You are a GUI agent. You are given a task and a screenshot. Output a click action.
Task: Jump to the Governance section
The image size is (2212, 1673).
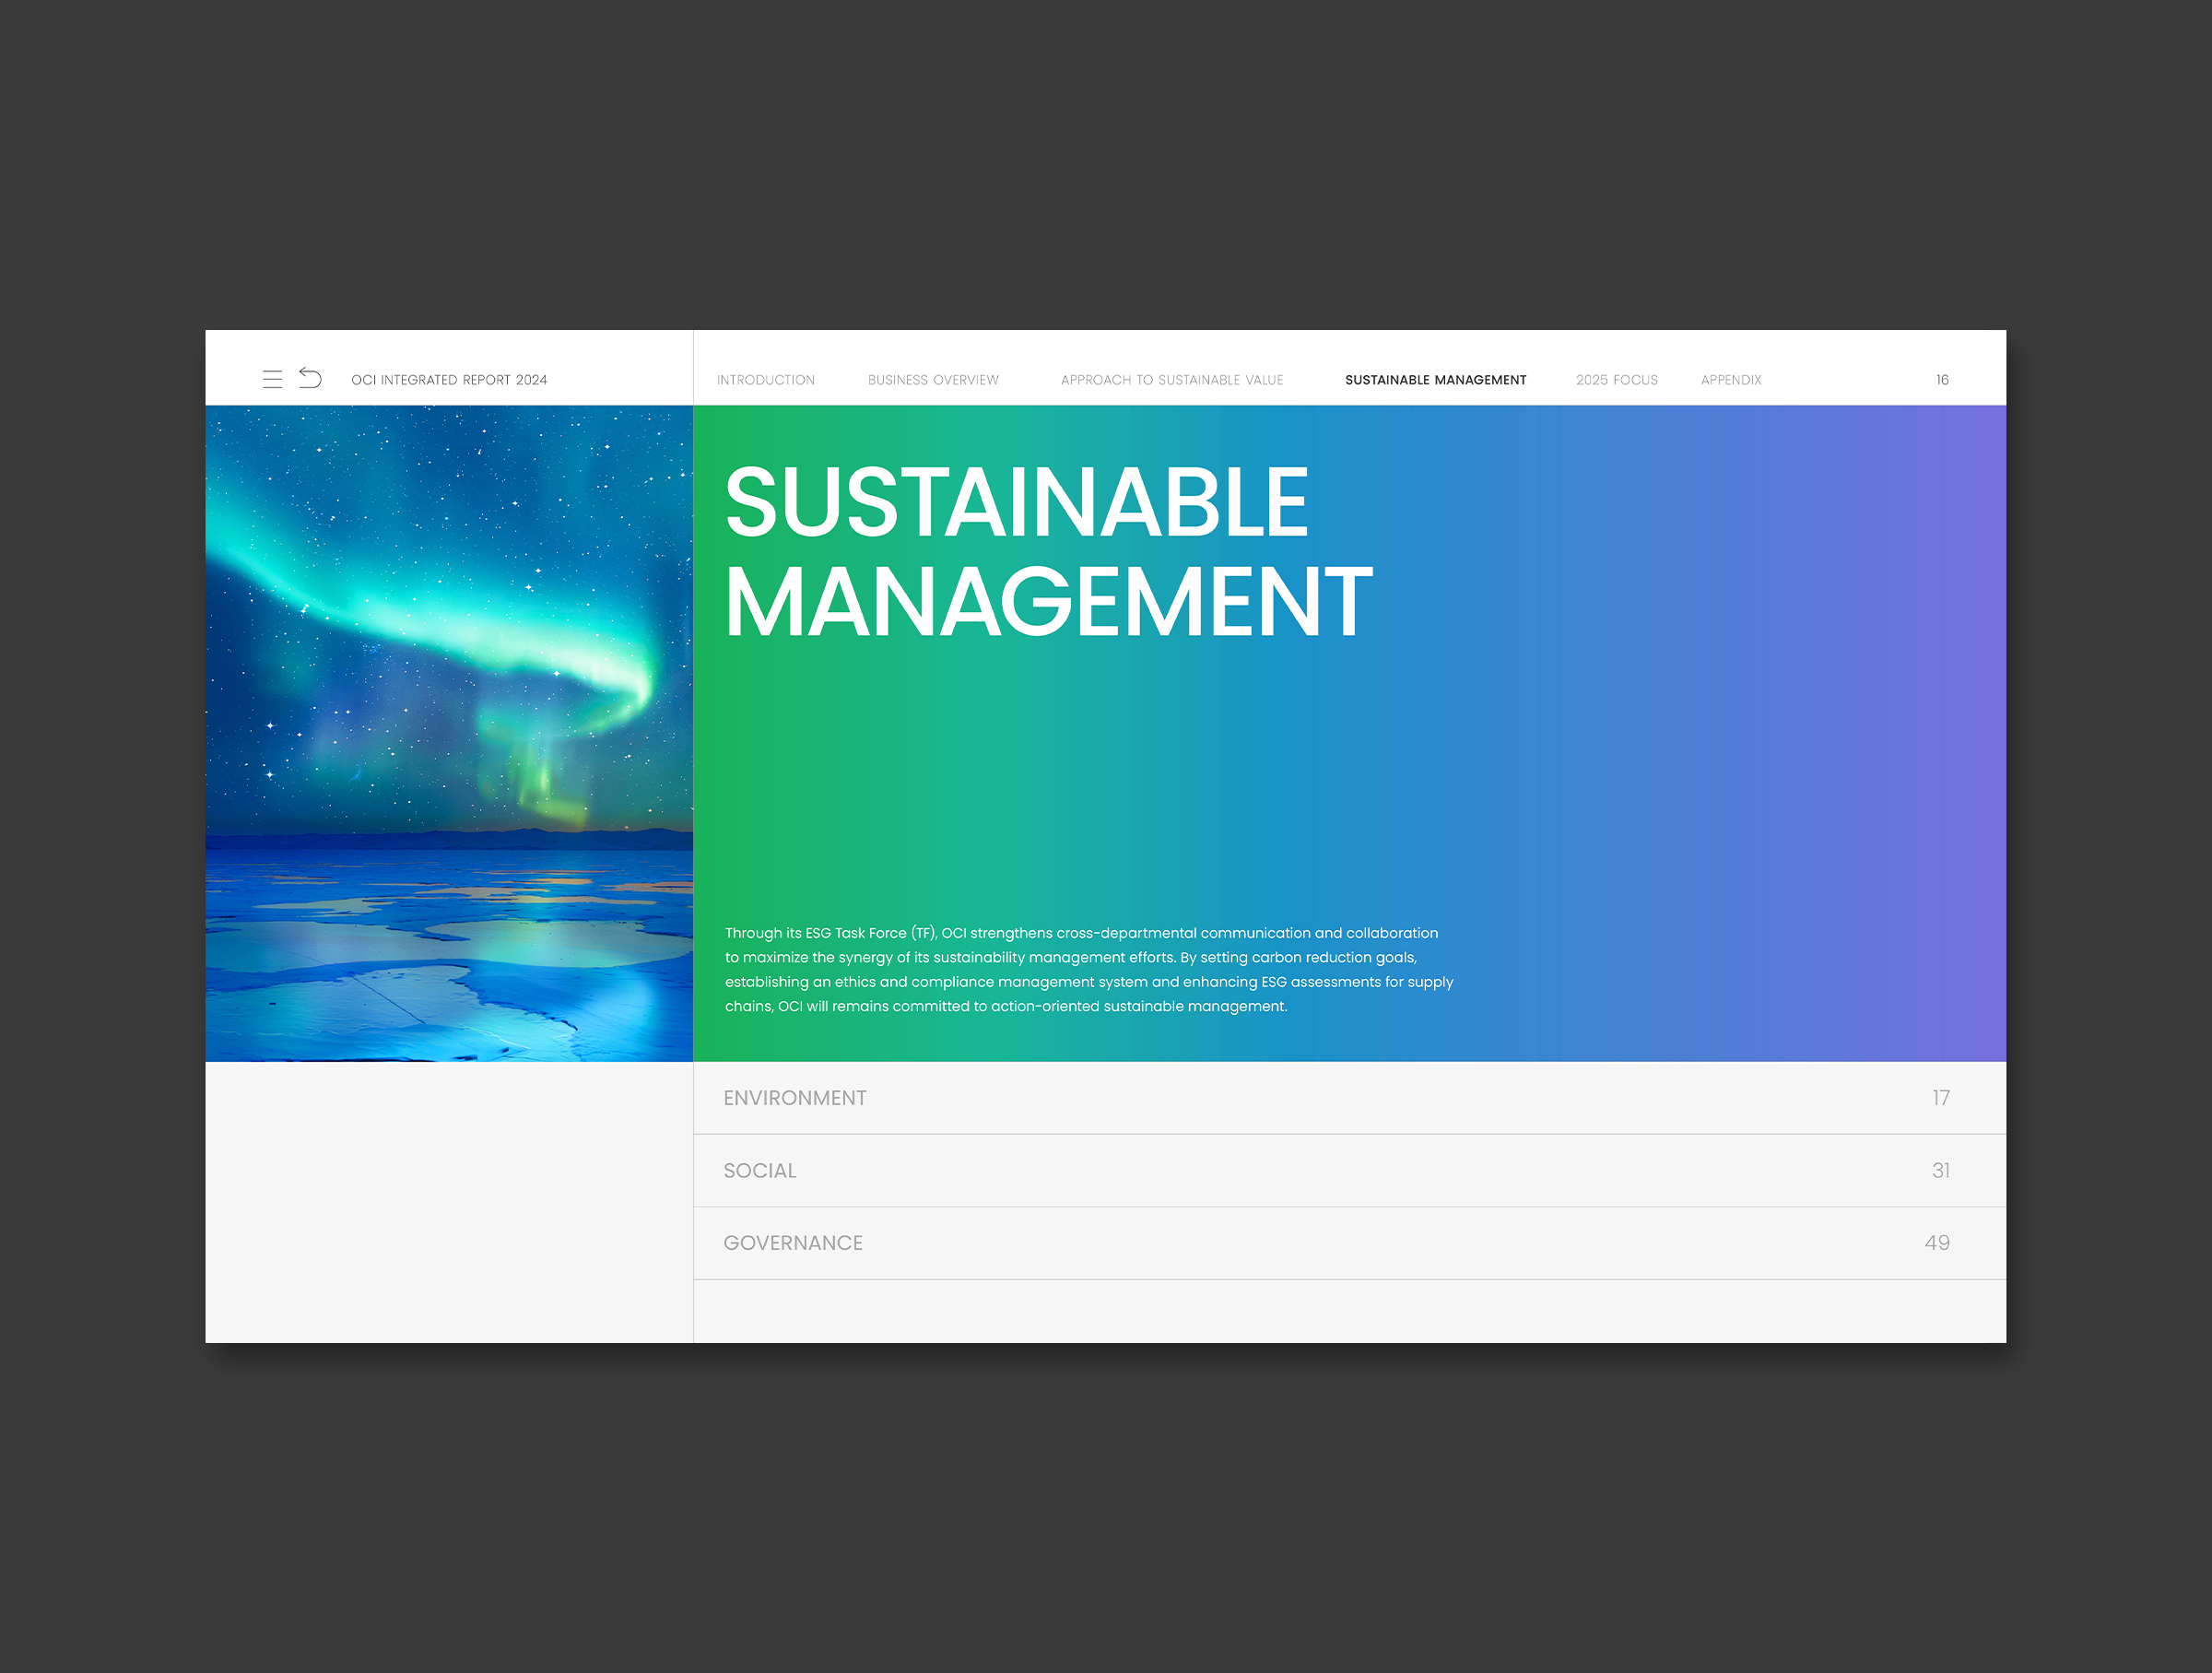click(x=1350, y=1243)
